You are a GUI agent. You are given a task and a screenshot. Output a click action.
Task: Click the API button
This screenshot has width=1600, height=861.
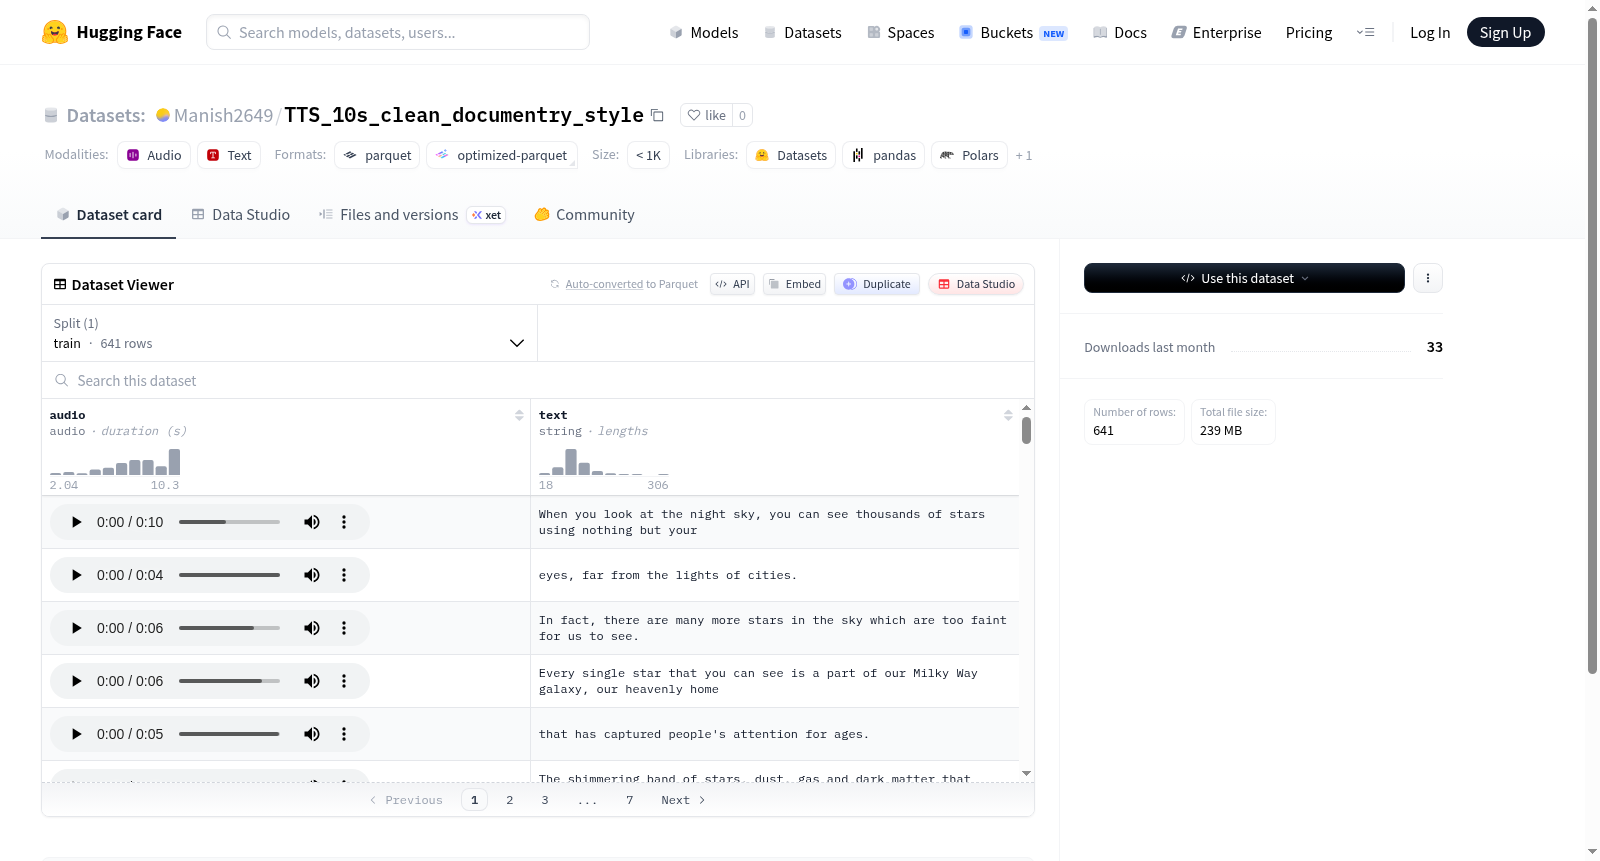[732, 284]
